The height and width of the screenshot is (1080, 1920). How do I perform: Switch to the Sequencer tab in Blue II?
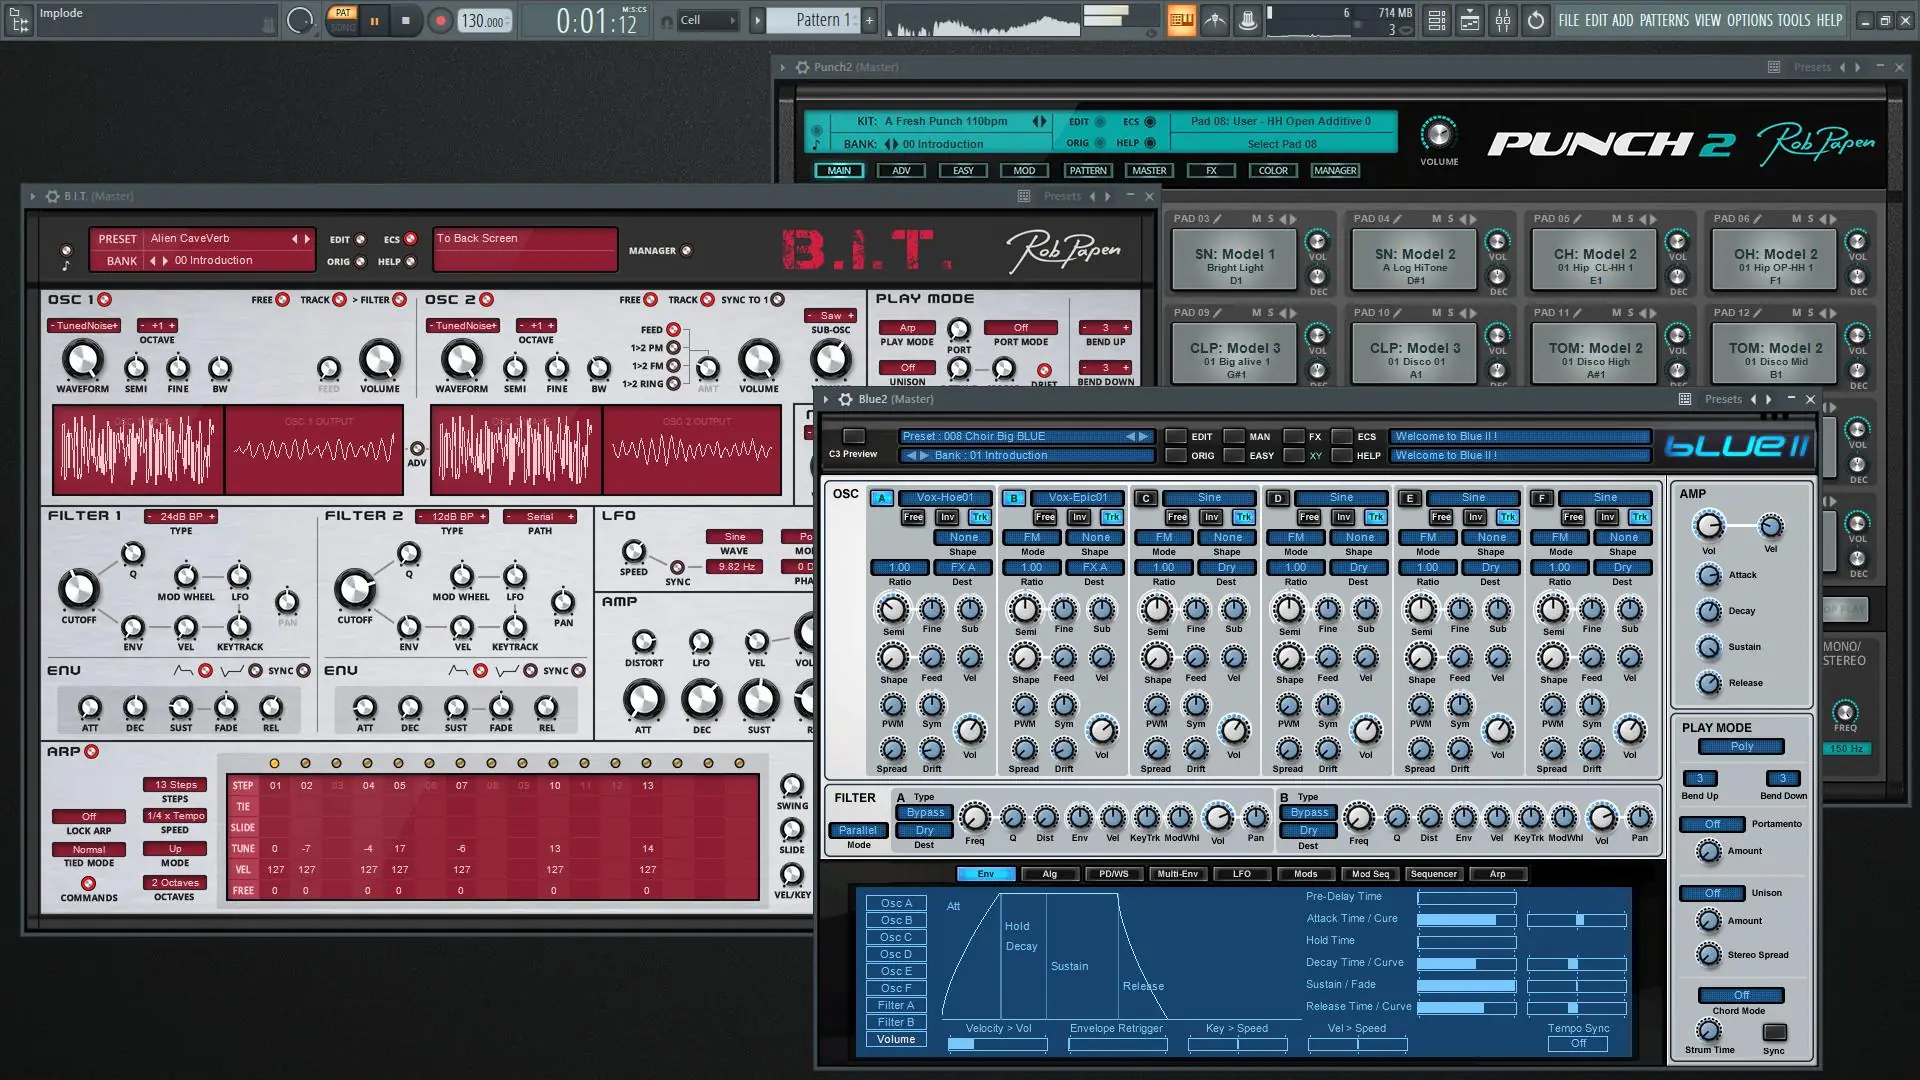1434,873
